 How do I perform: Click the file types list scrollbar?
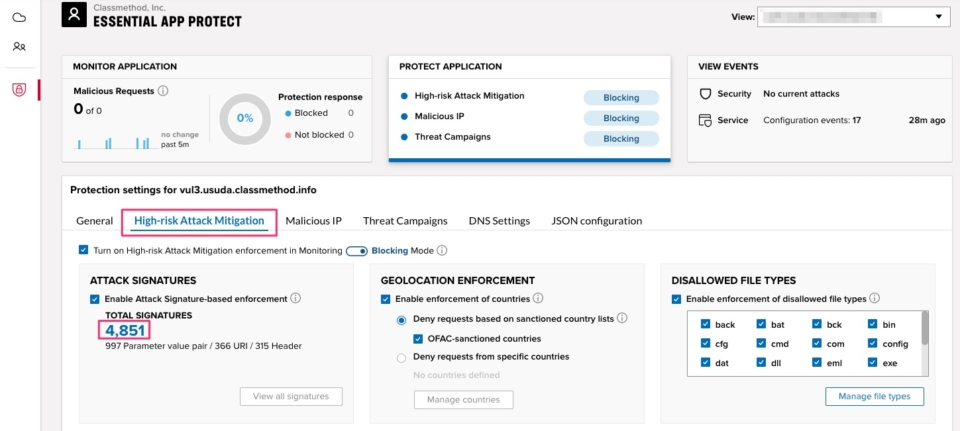[924, 328]
